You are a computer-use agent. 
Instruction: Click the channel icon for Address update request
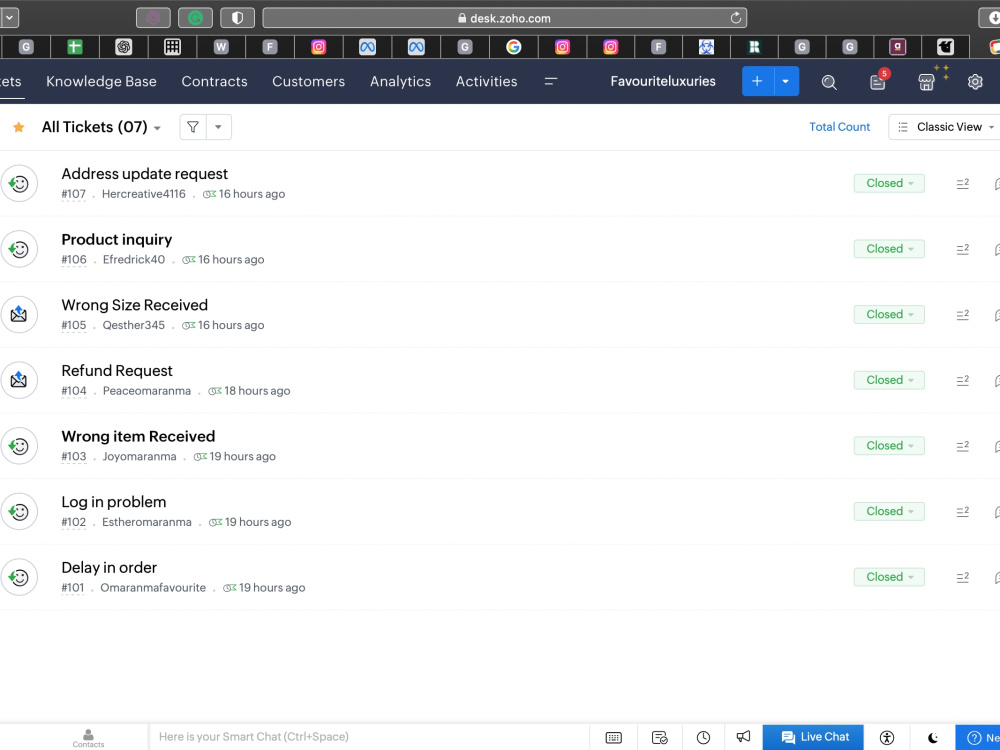[x=19, y=184]
